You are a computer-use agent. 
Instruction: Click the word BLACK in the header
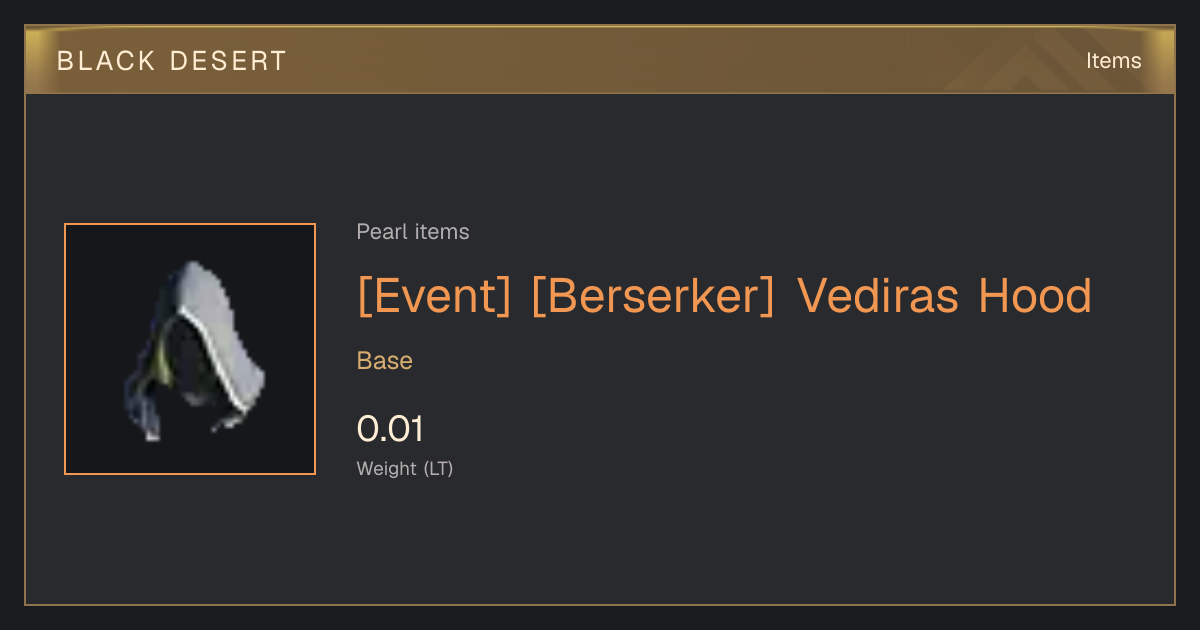[x=105, y=61]
